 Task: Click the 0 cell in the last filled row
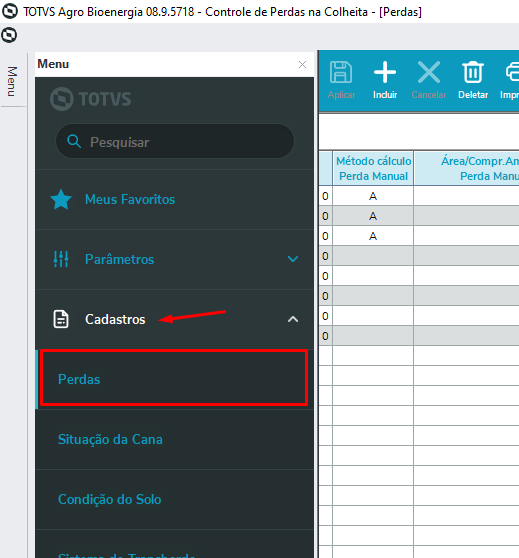point(325,336)
